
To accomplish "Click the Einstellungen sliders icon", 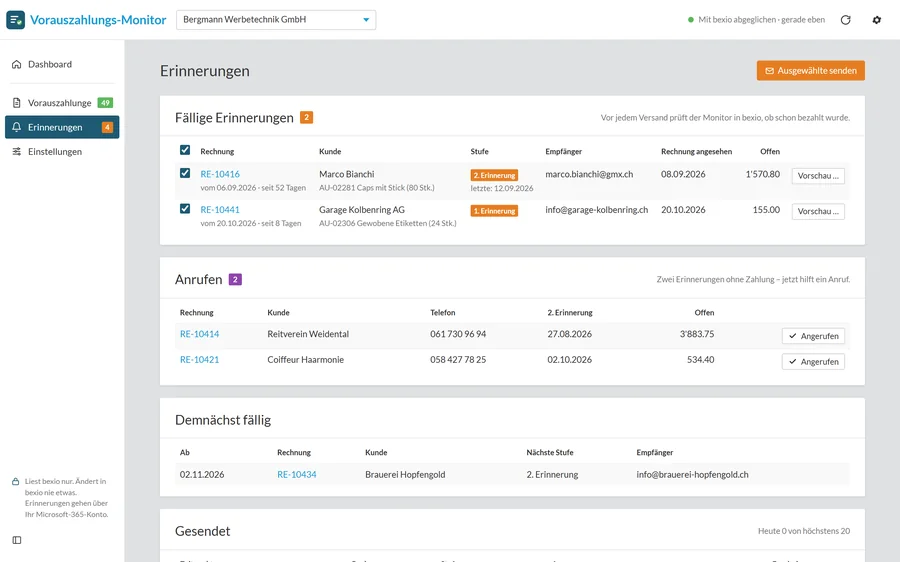I will coord(17,152).
